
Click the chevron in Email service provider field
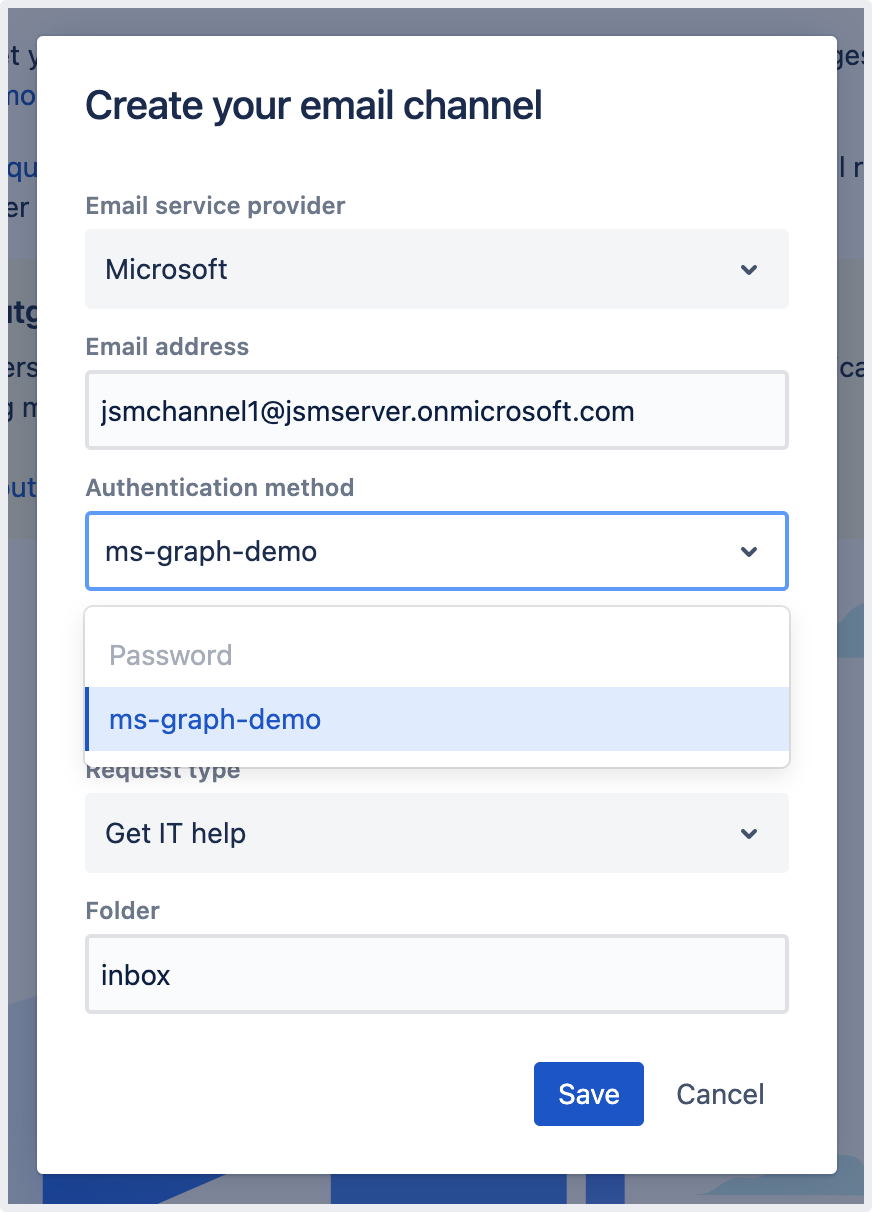click(x=748, y=270)
